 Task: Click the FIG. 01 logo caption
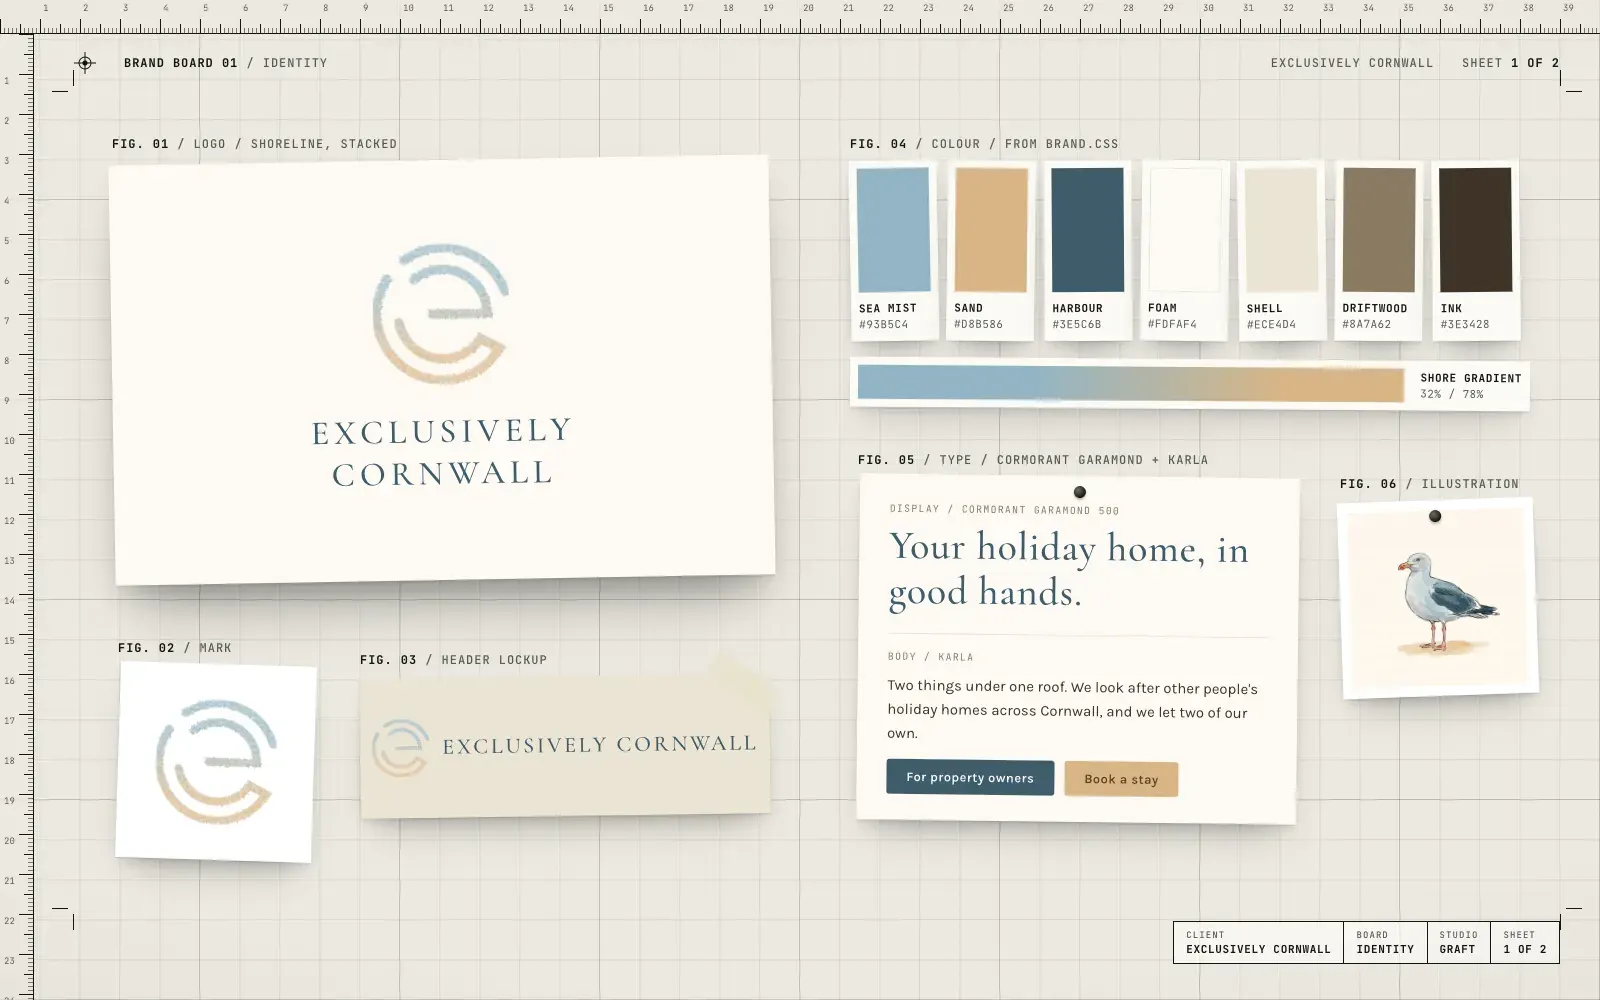[x=255, y=144]
